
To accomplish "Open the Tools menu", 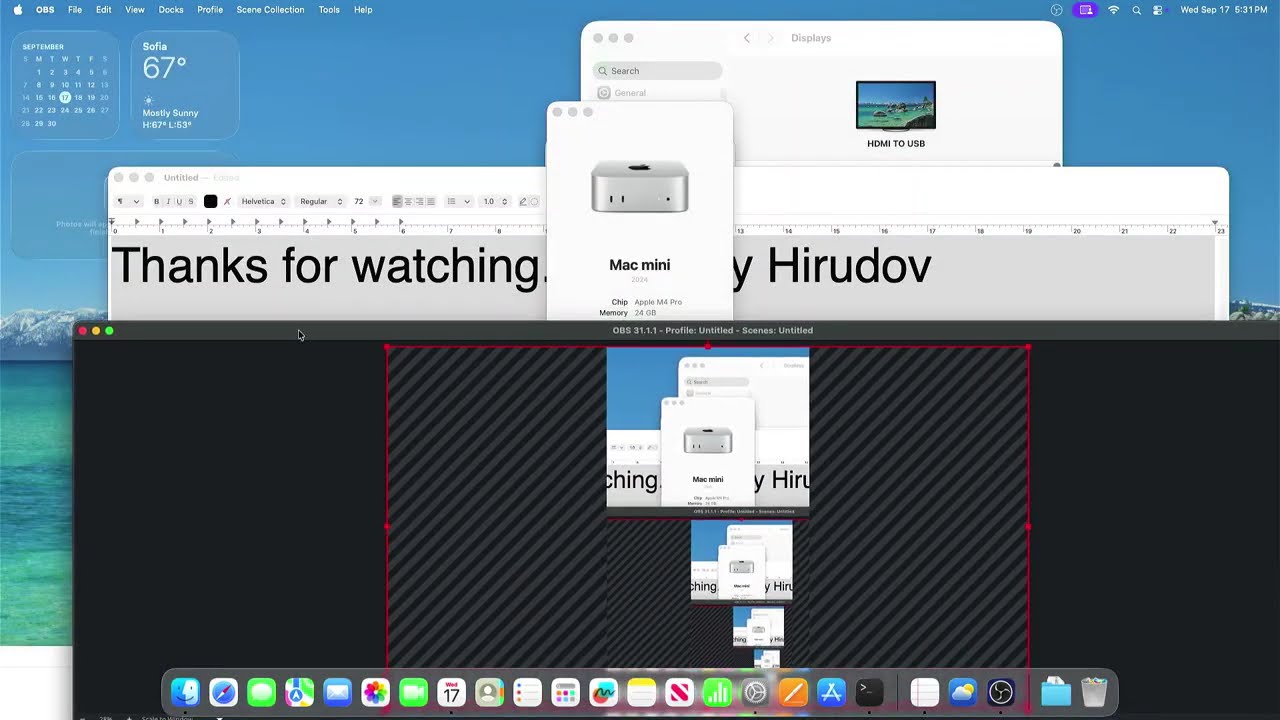I will pyautogui.click(x=329, y=10).
